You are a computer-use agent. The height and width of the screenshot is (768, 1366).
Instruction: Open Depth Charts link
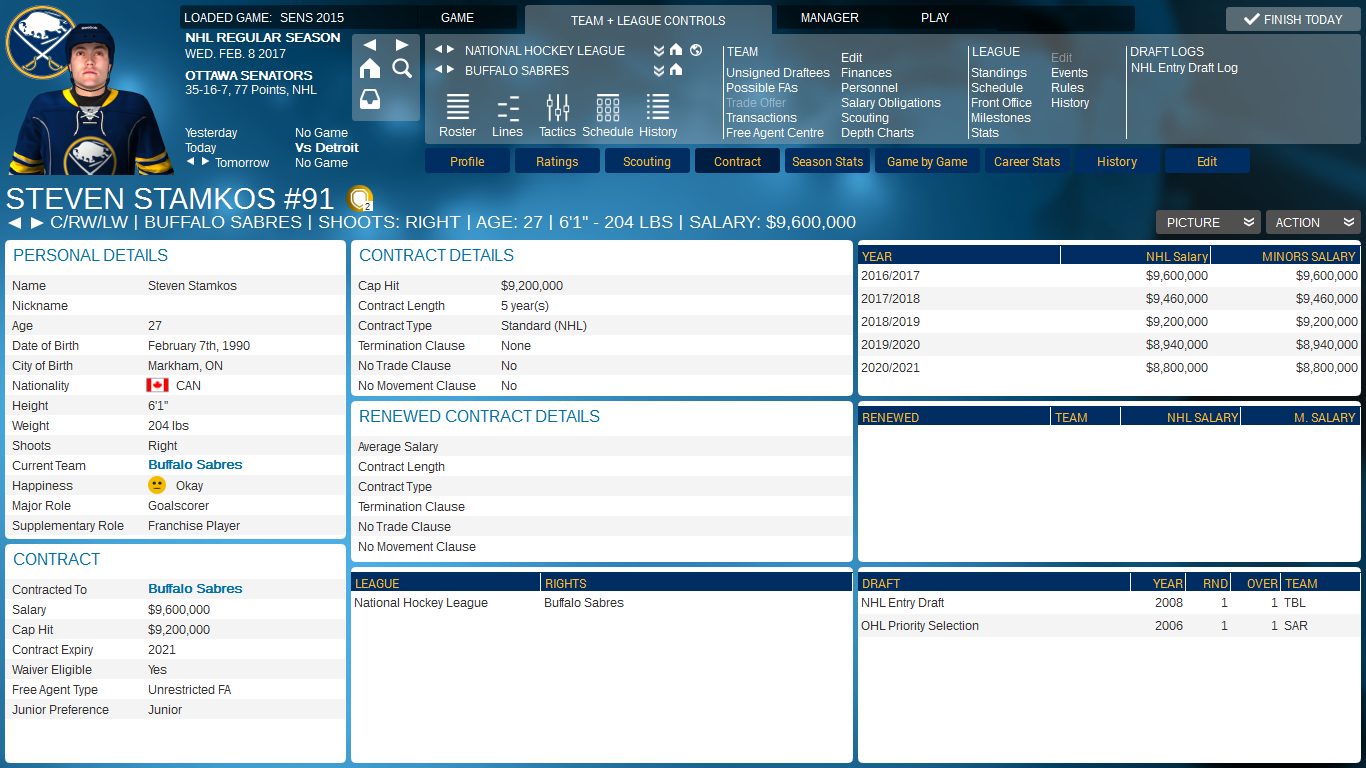pyautogui.click(x=878, y=133)
